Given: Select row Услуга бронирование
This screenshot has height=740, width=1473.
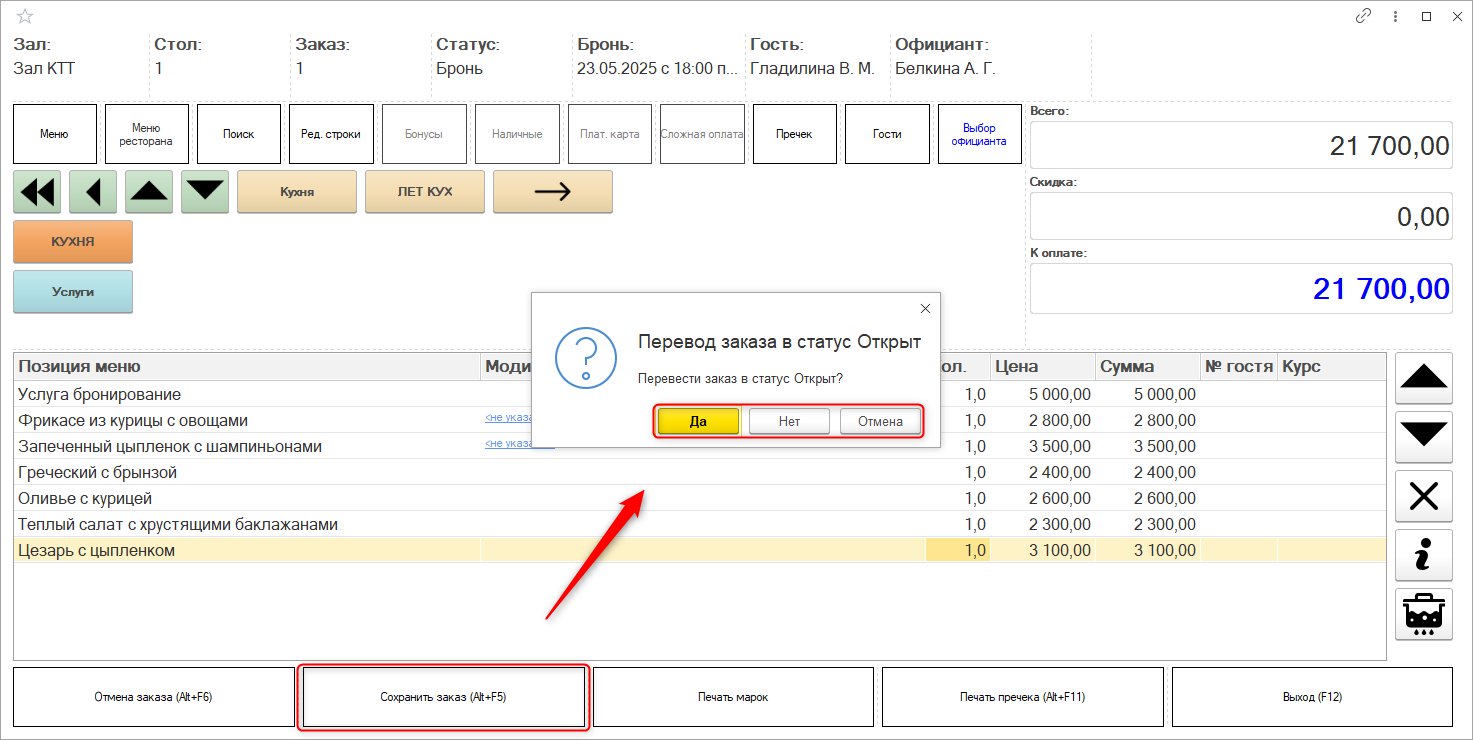Looking at the screenshot, I should 700,394.
